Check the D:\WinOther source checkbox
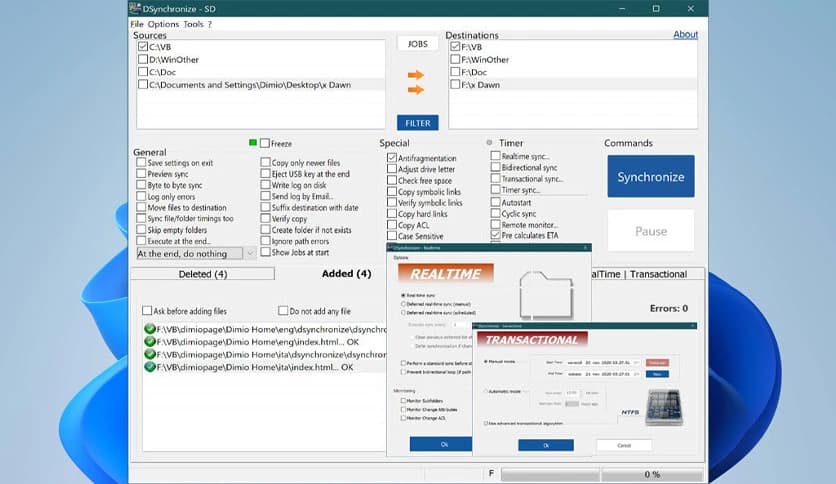 click(x=142, y=59)
